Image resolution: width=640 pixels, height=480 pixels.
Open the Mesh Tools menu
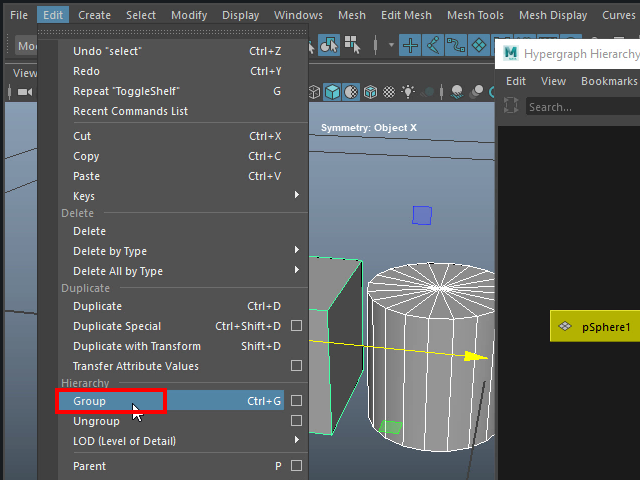point(475,15)
